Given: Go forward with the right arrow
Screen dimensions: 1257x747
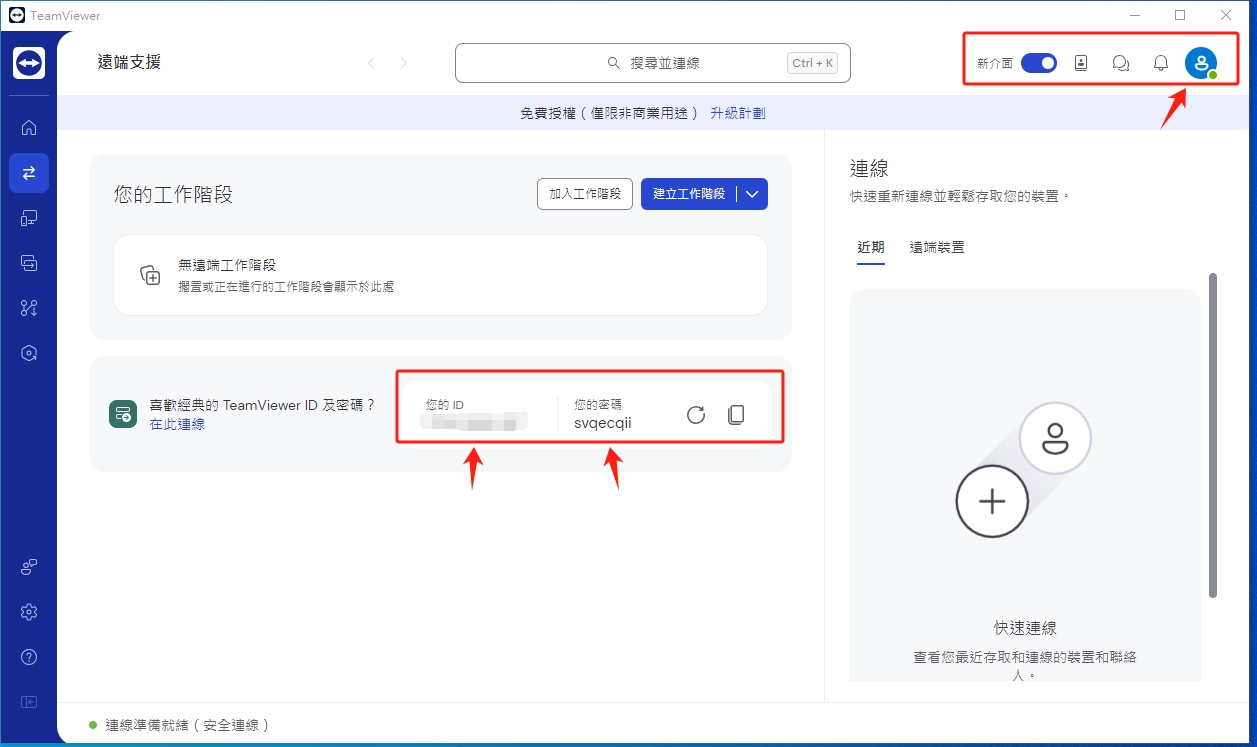Looking at the screenshot, I should click(x=404, y=63).
